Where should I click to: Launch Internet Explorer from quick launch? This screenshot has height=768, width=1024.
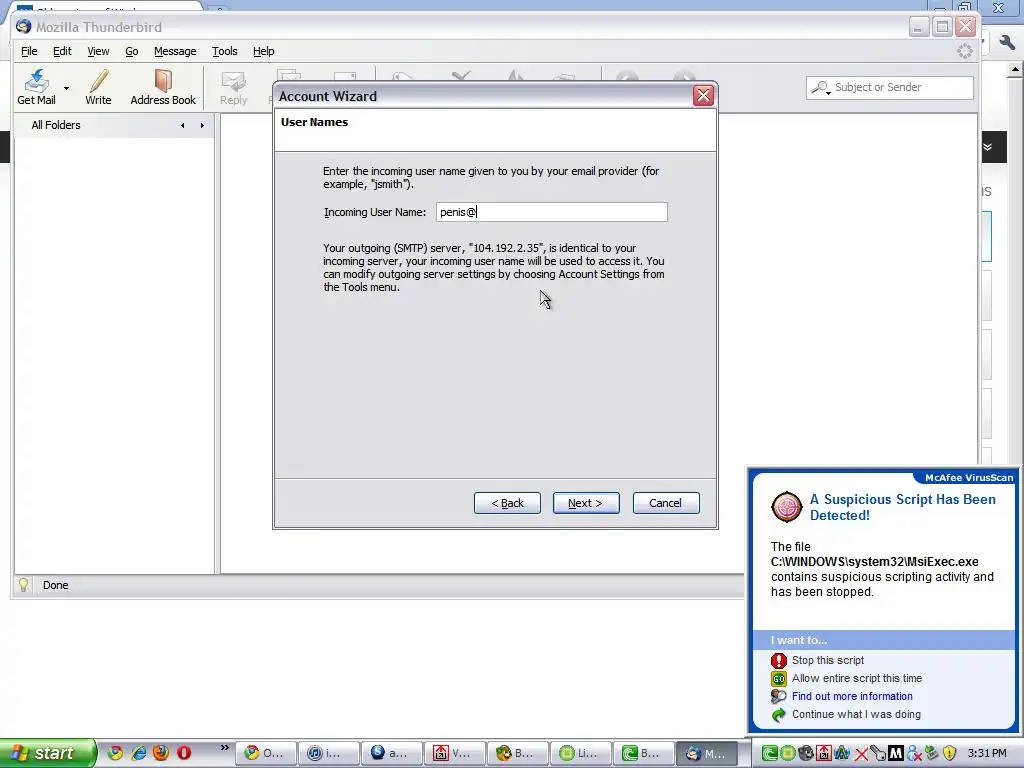tap(138, 753)
